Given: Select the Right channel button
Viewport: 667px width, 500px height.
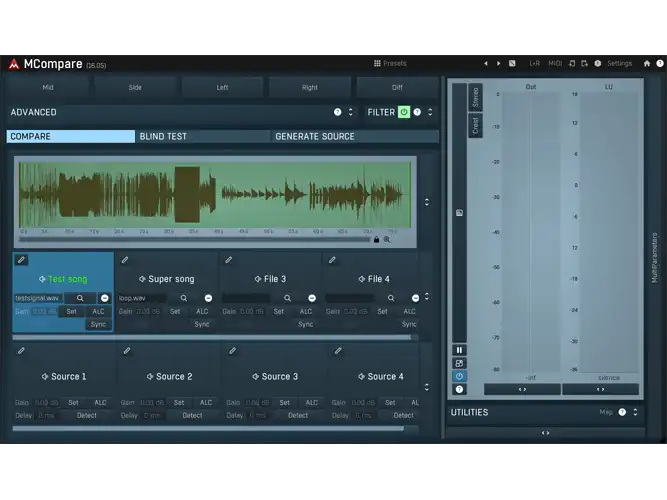Looking at the screenshot, I should click(309, 87).
